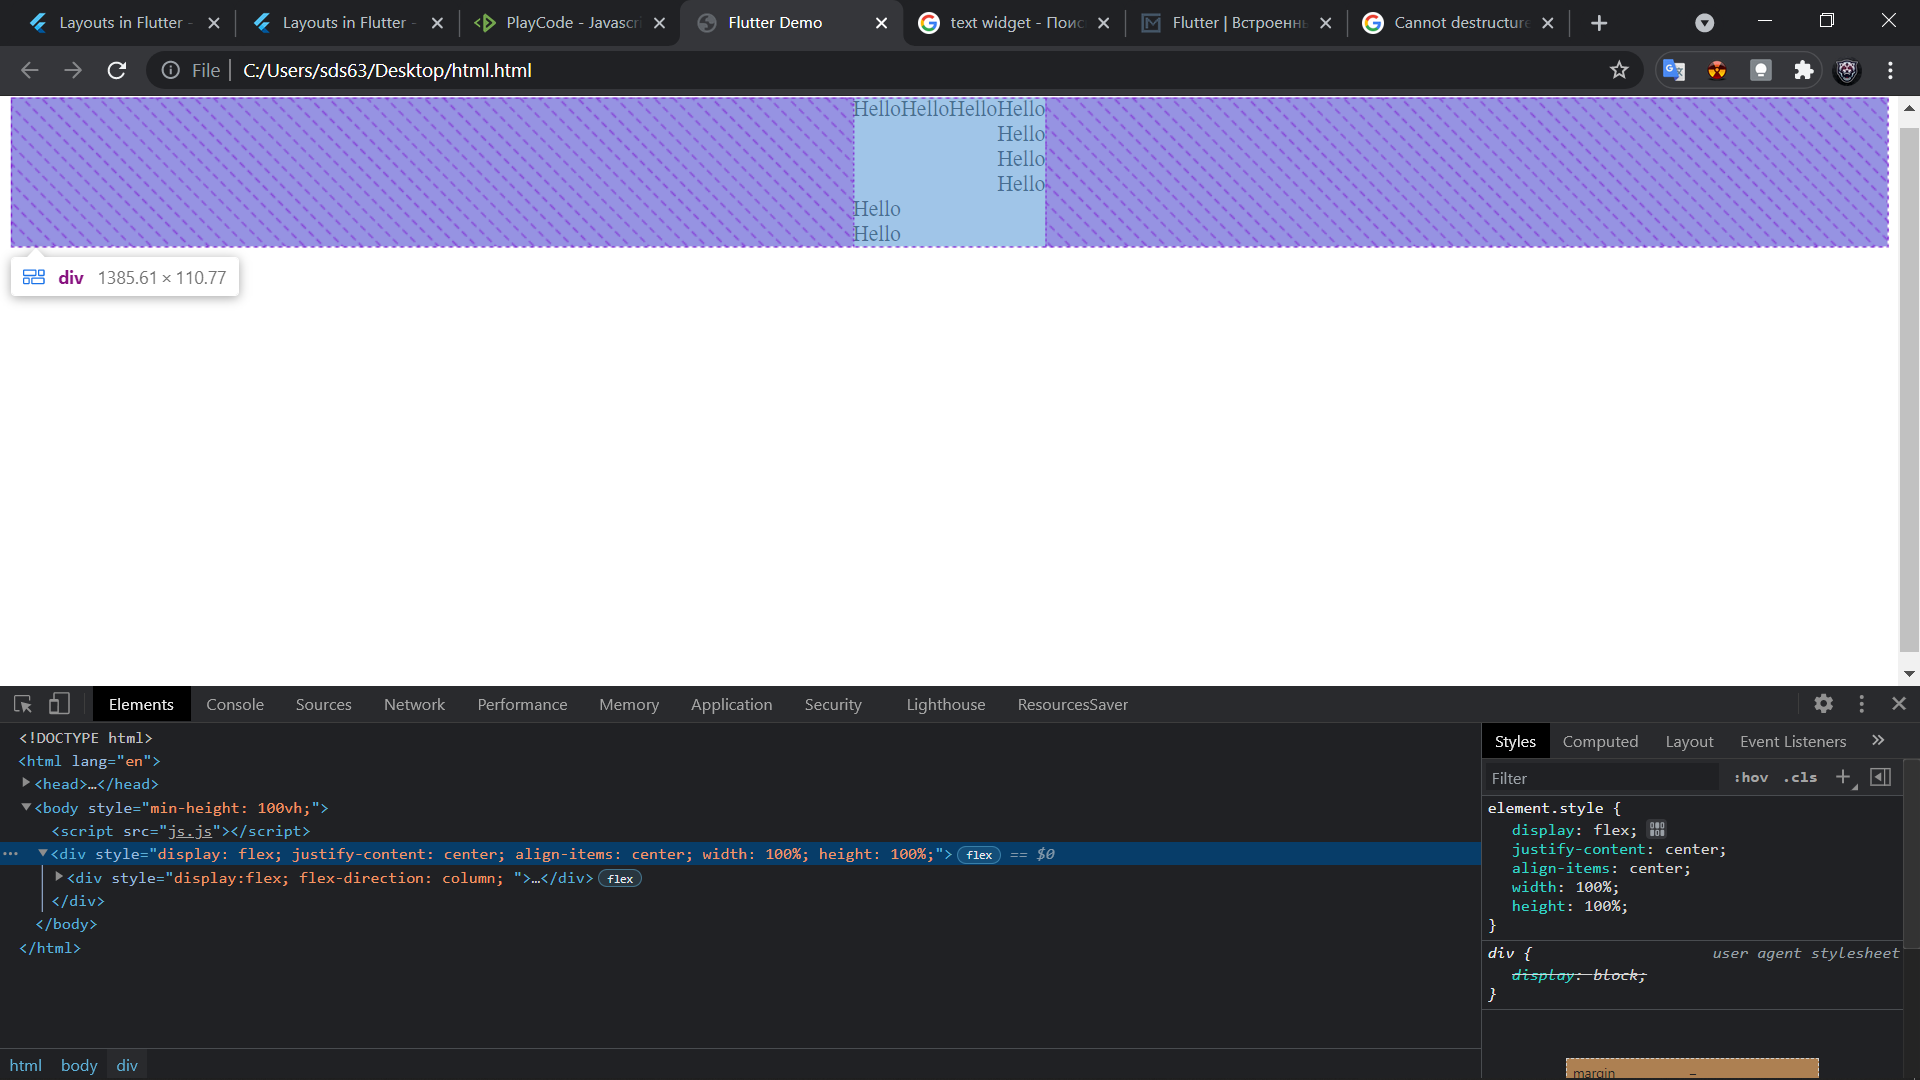Switch to the Flutter | Встроенные tab

click(1237, 23)
